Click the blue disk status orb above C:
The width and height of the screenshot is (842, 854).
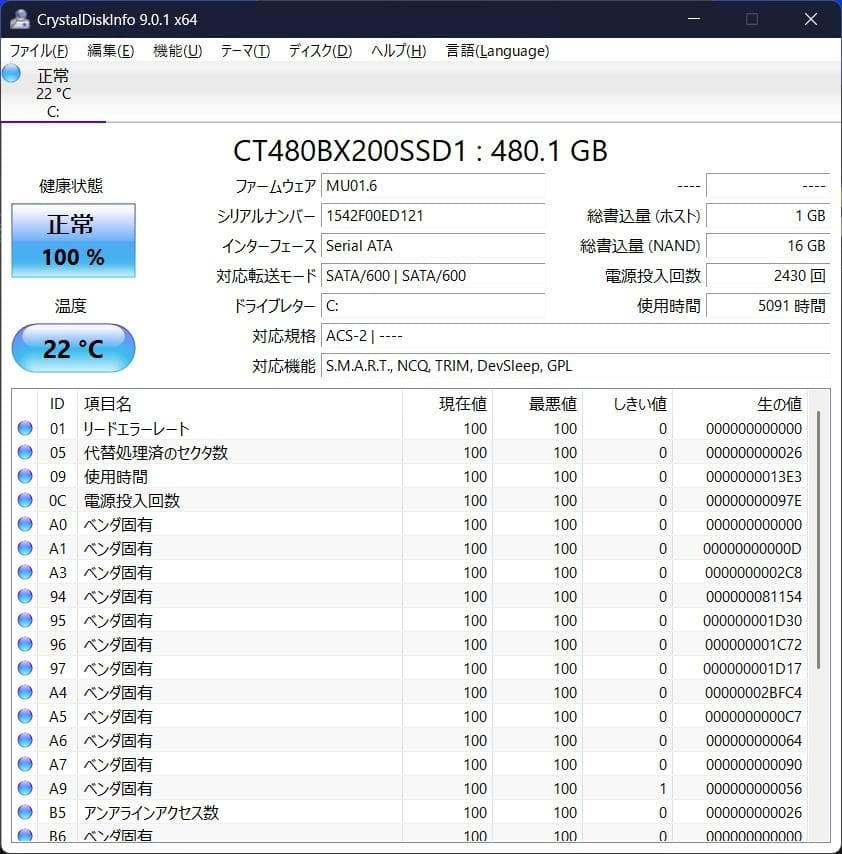pos(11,74)
